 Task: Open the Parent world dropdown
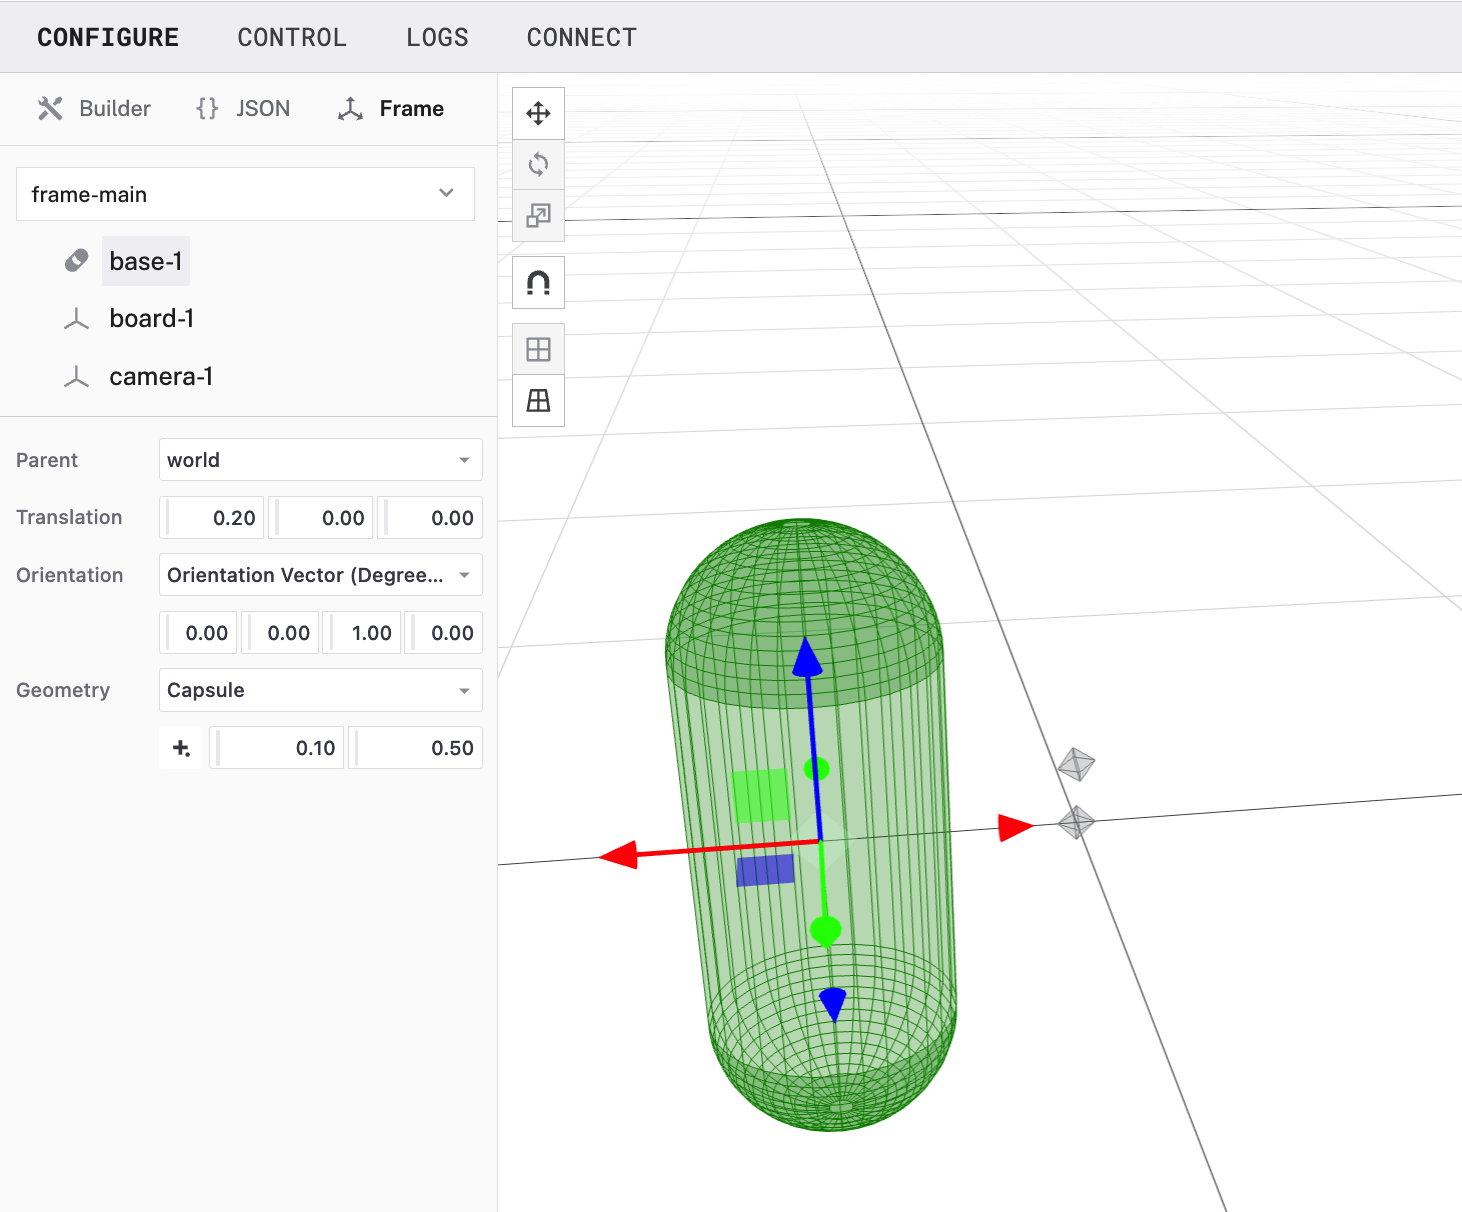coord(320,460)
